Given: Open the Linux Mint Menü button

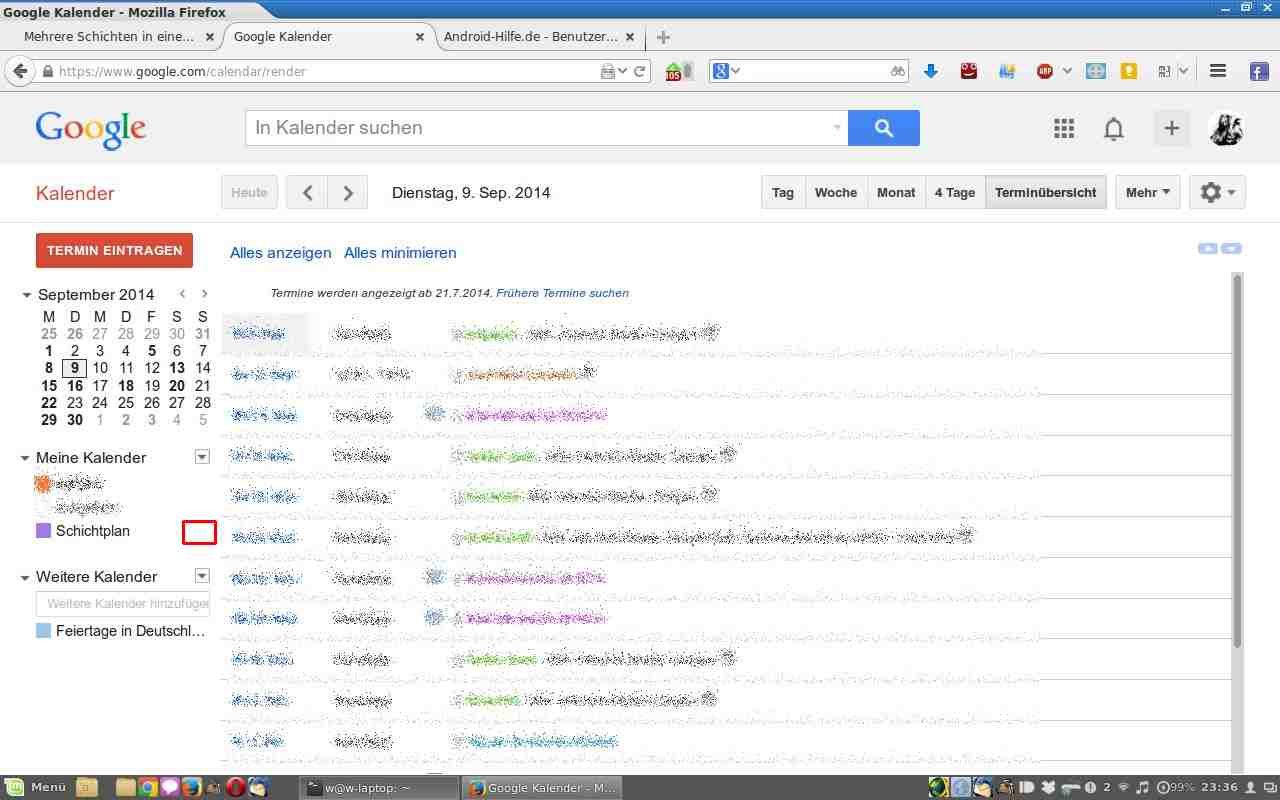Looking at the screenshot, I should (x=36, y=787).
